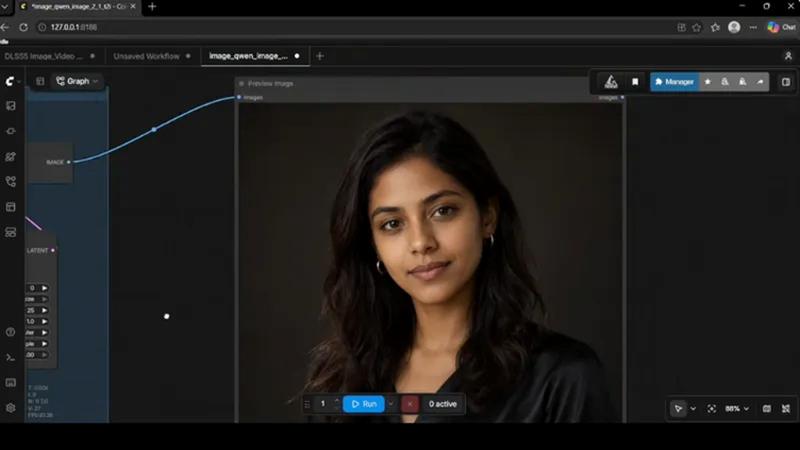Click the triangle logo icon in top toolbar
800x450 pixels.
(x=611, y=82)
